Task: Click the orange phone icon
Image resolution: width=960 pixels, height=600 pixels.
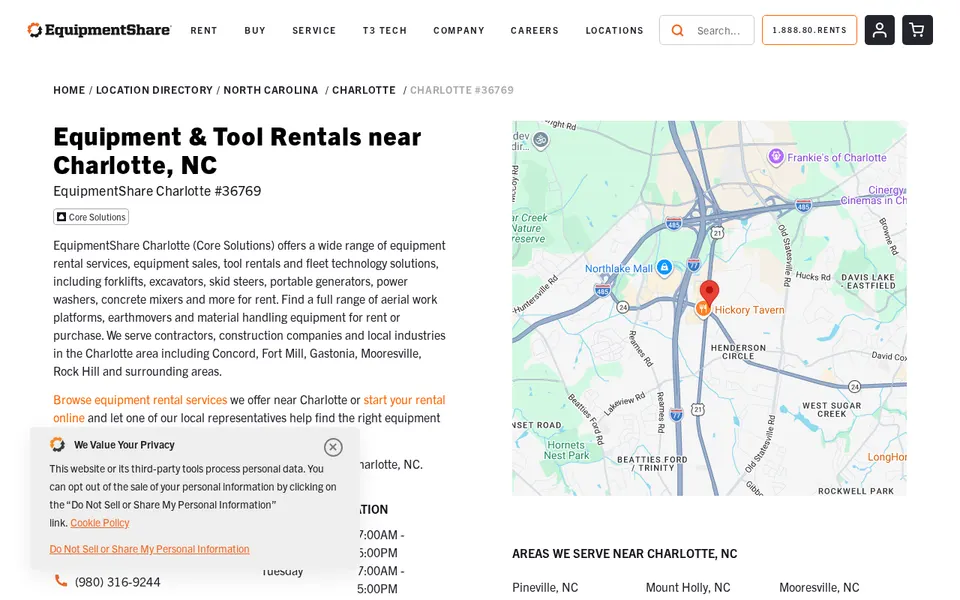Action: click(61, 580)
